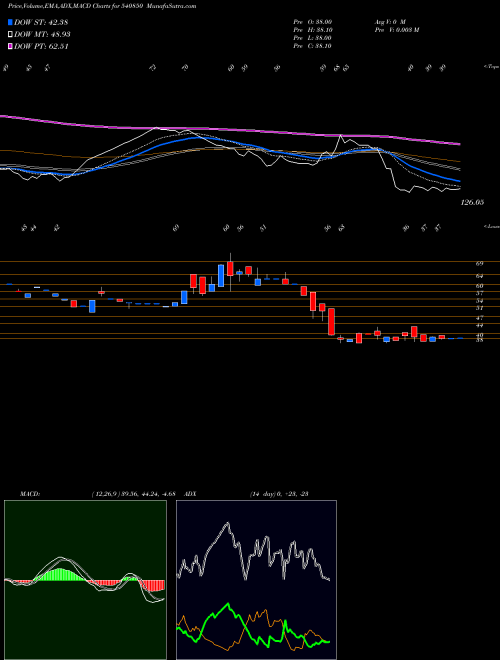Click the 'Pre L: 38.00' low value
This screenshot has height=660, width=500.
tap(312, 38)
